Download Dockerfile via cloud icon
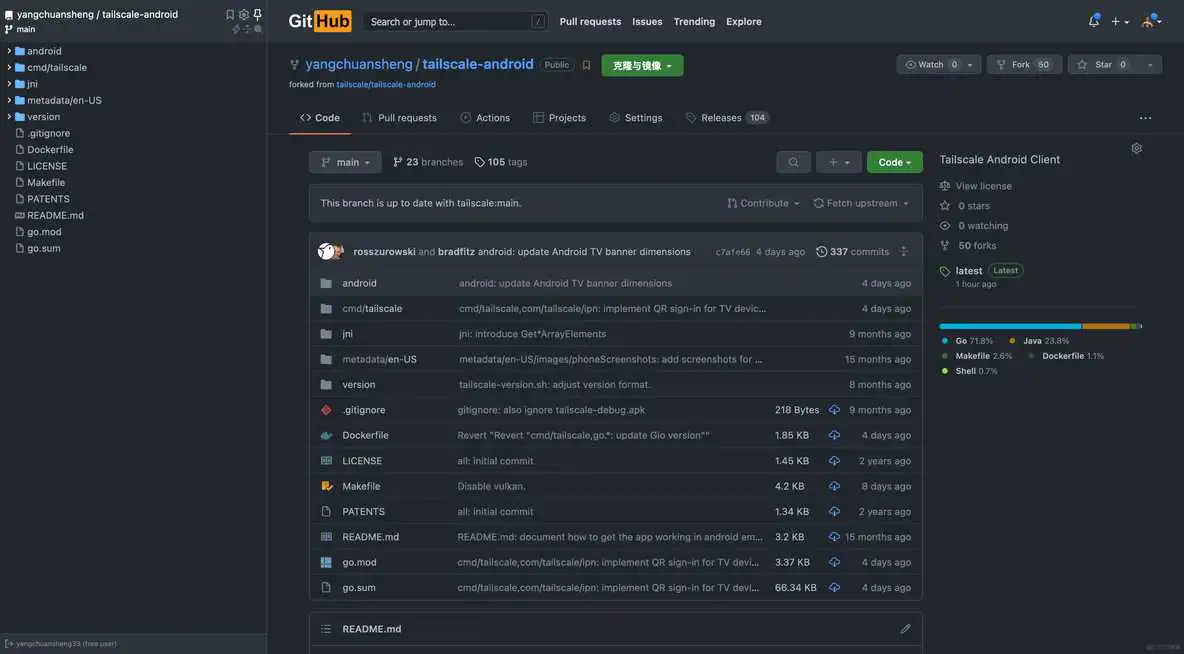This screenshot has height=654, width=1184. pyautogui.click(x=834, y=435)
